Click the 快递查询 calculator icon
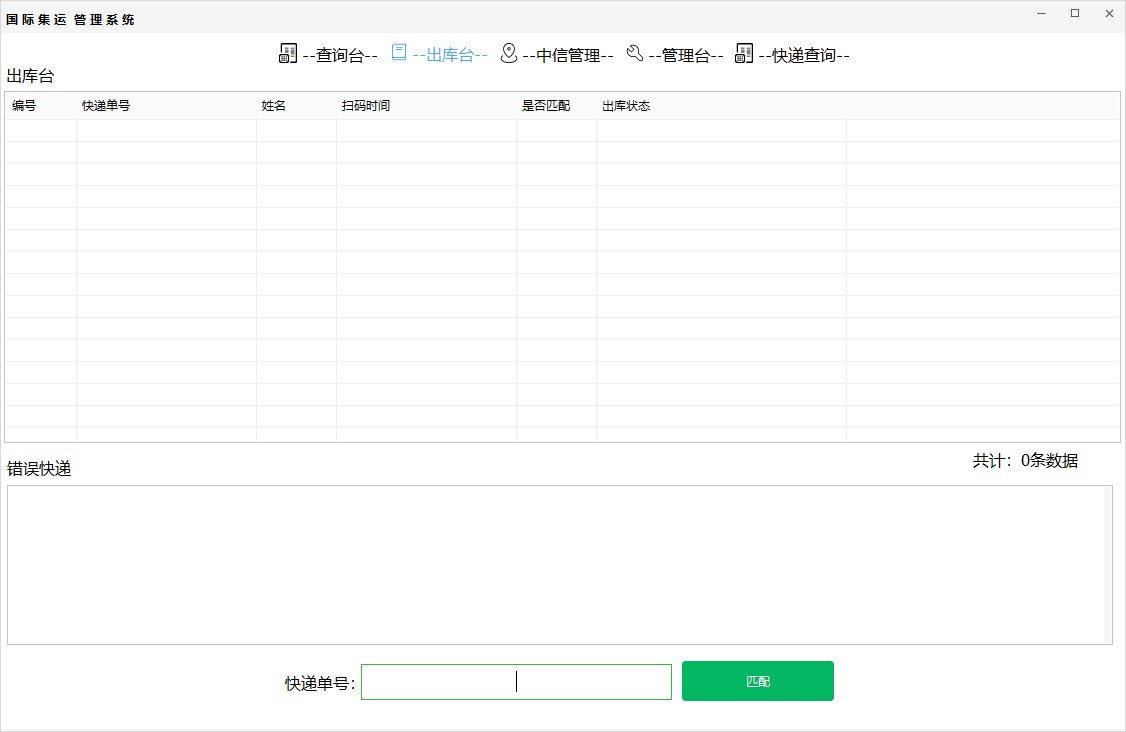The height and width of the screenshot is (732, 1126). (x=744, y=53)
